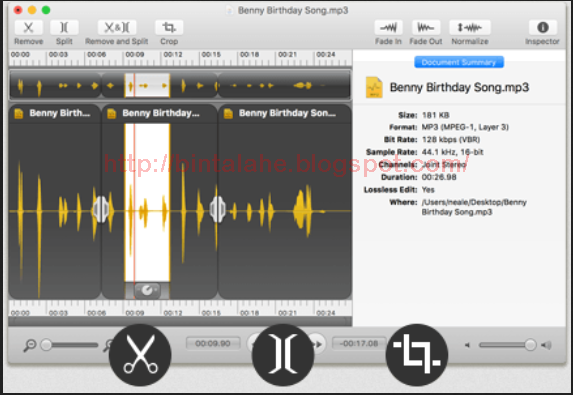Click the Remove scissors tool in toolbar

(x=29, y=28)
